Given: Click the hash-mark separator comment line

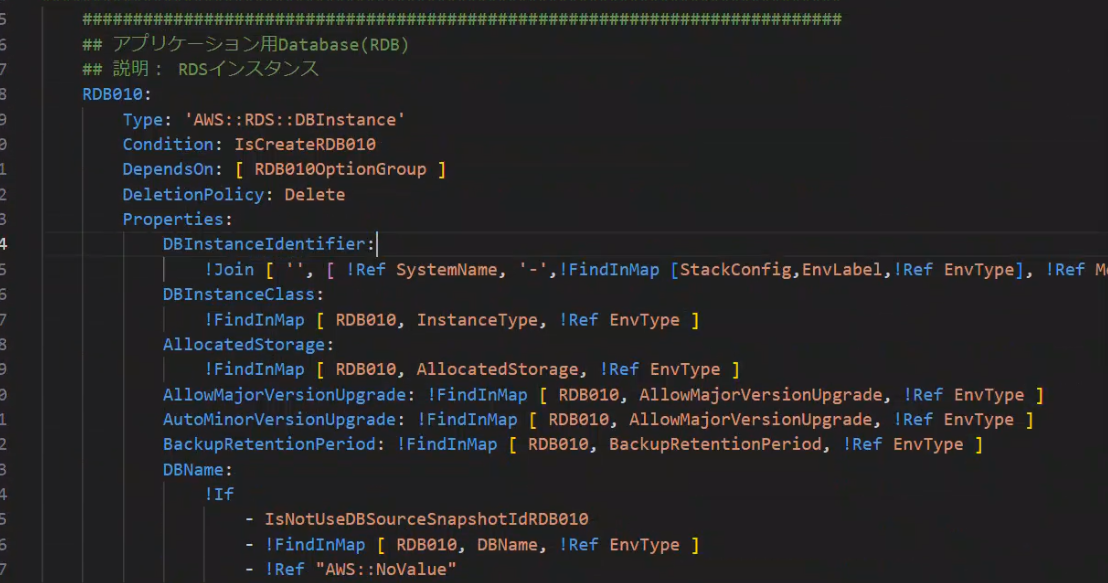Looking at the screenshot, I should (462, 19).
